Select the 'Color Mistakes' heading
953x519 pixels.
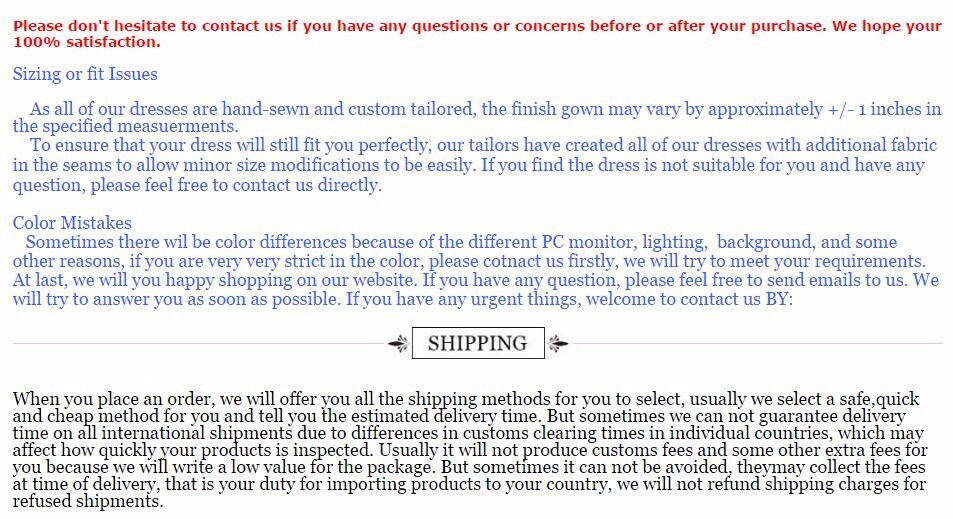[x=72, y=223]
